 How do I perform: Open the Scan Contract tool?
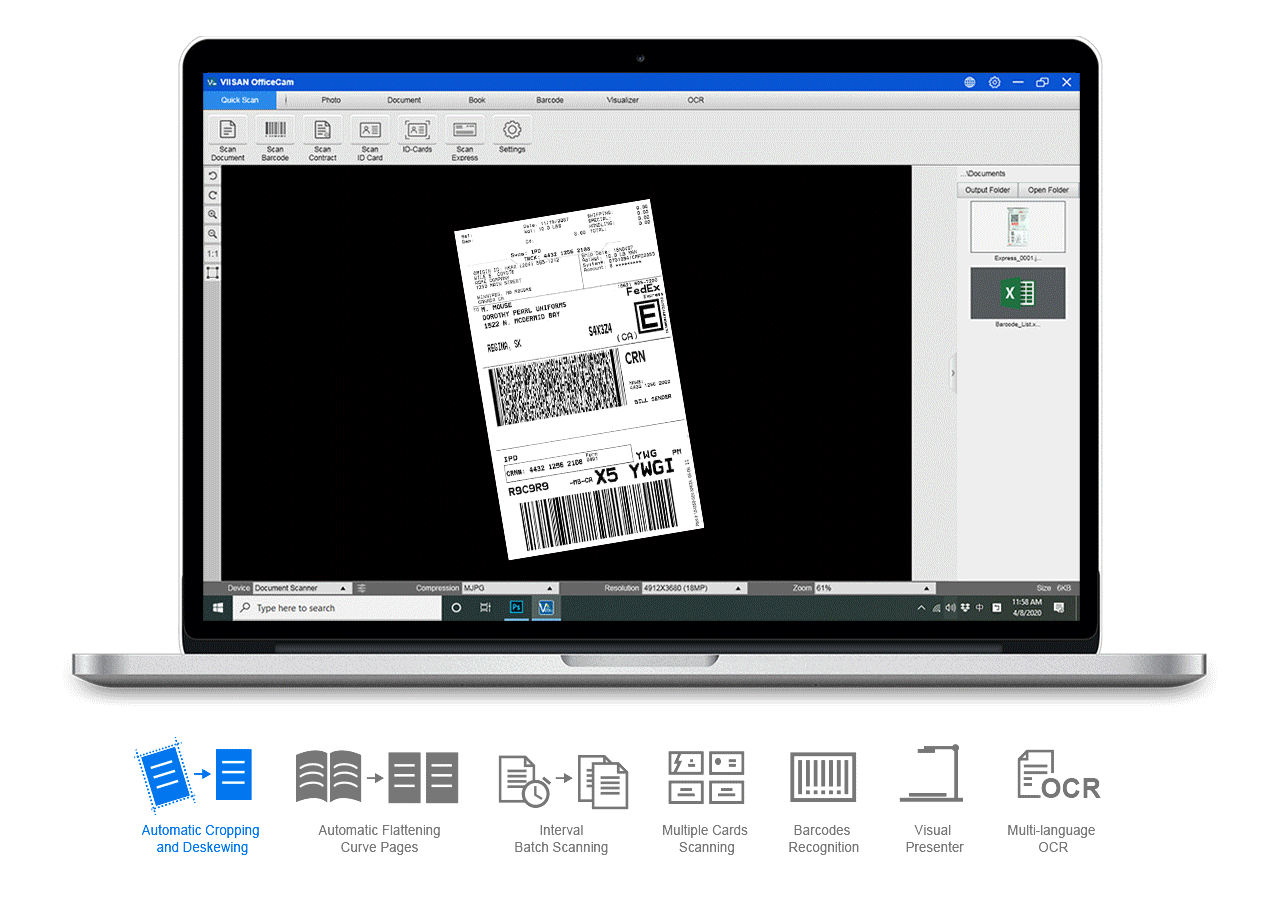point(322,135)
